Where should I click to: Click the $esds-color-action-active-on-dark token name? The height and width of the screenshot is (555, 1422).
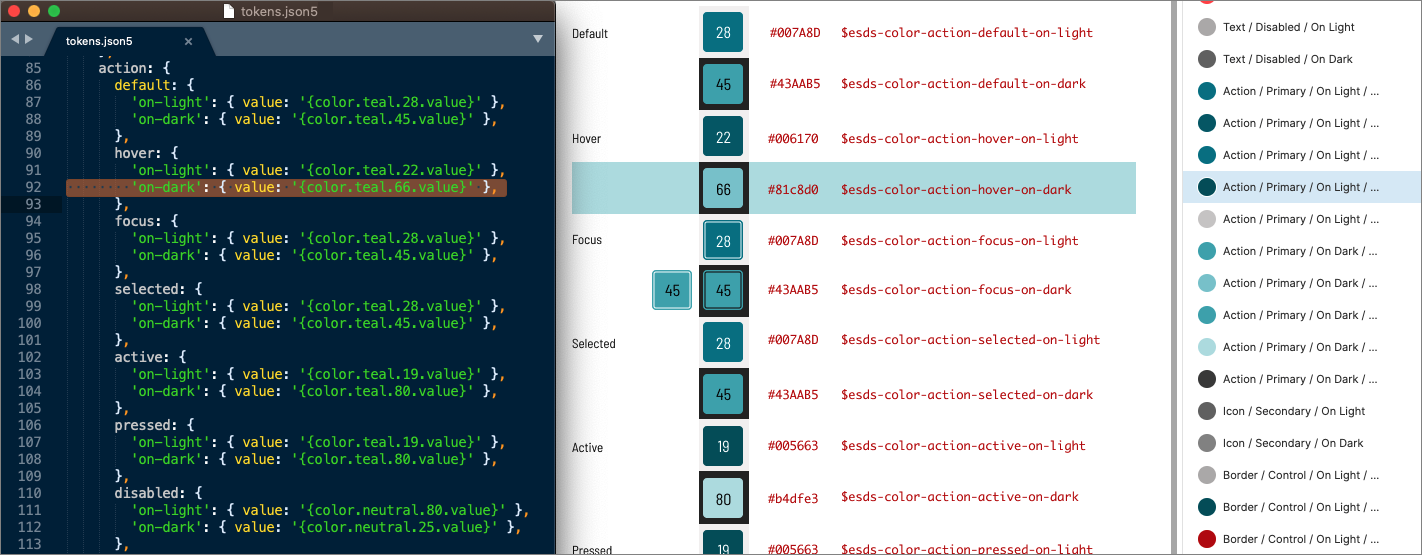tap(960, 497)
